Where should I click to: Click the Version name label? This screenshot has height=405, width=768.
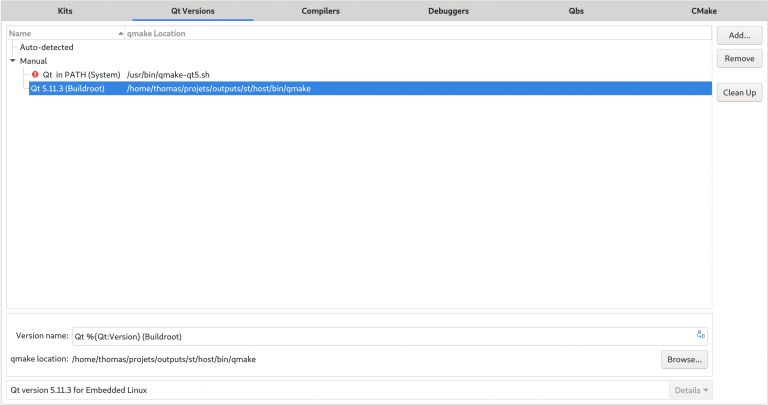(x=42, y=336)
